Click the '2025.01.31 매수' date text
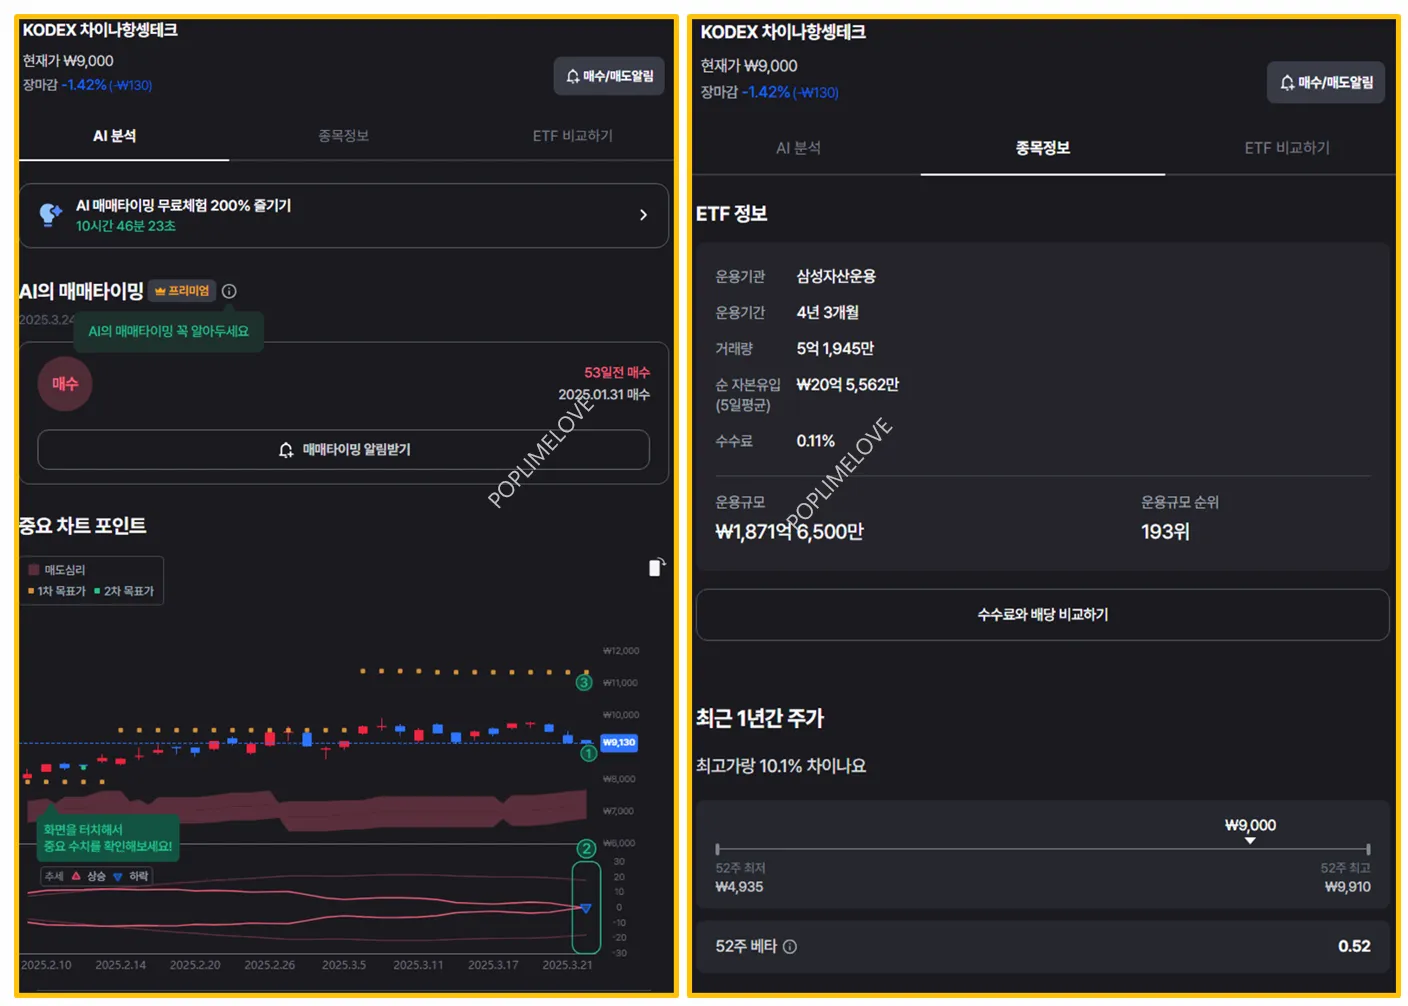The width and height of the screenshot is (1408, 1006). tap(604, 394)
